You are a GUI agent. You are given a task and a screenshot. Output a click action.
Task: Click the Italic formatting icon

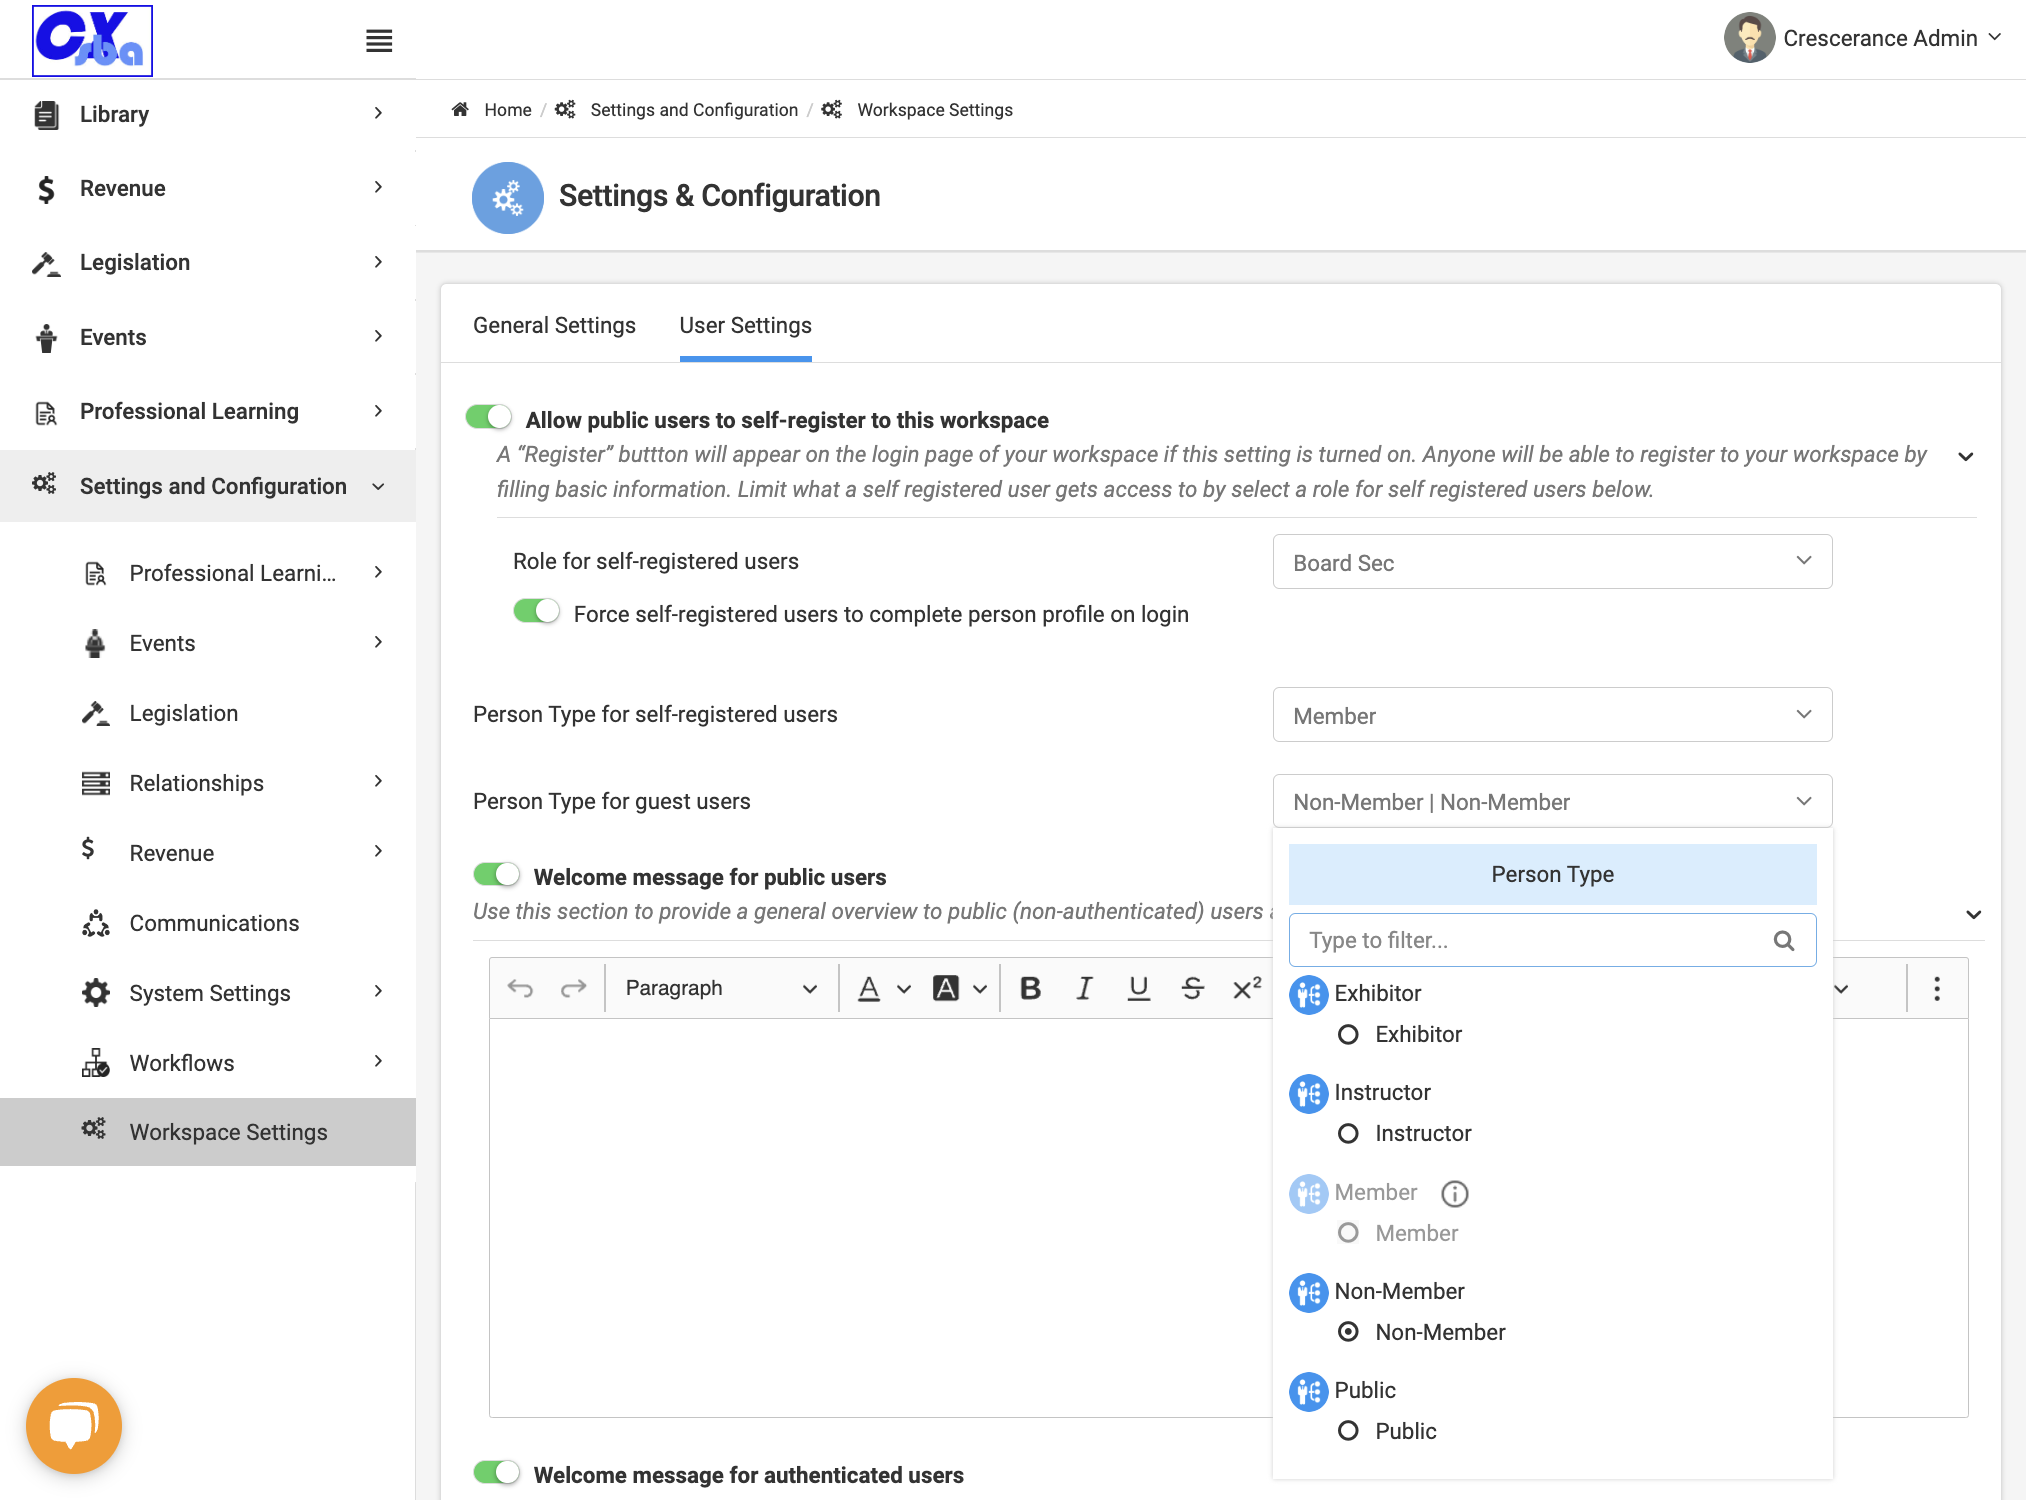(1084, 989)
